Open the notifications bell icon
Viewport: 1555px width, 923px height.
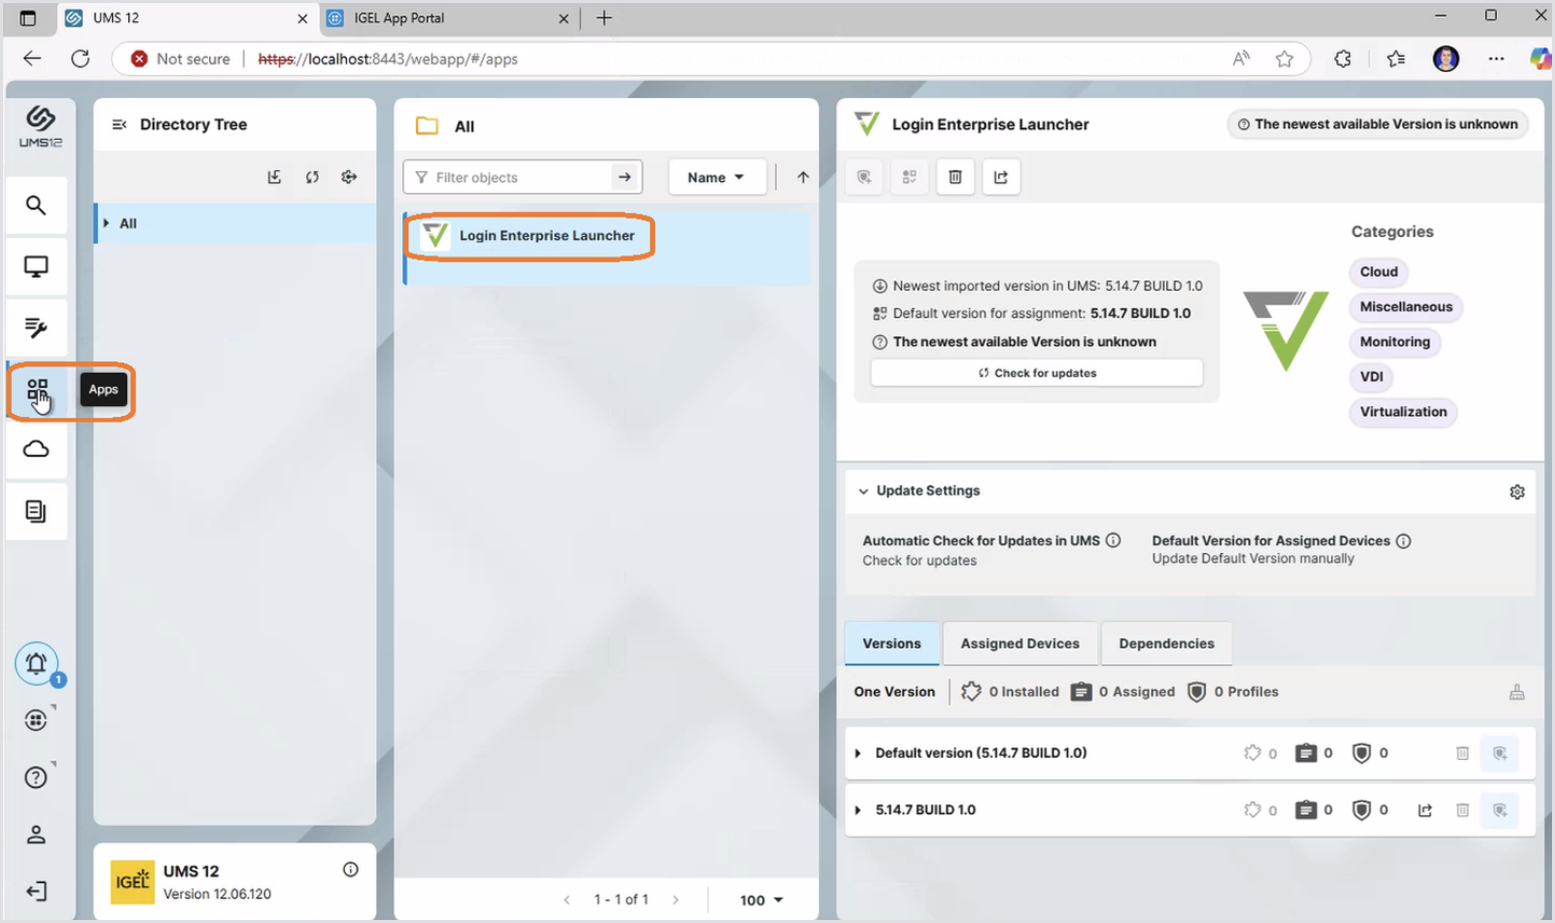pyautogui.click(x=36, y=663)
